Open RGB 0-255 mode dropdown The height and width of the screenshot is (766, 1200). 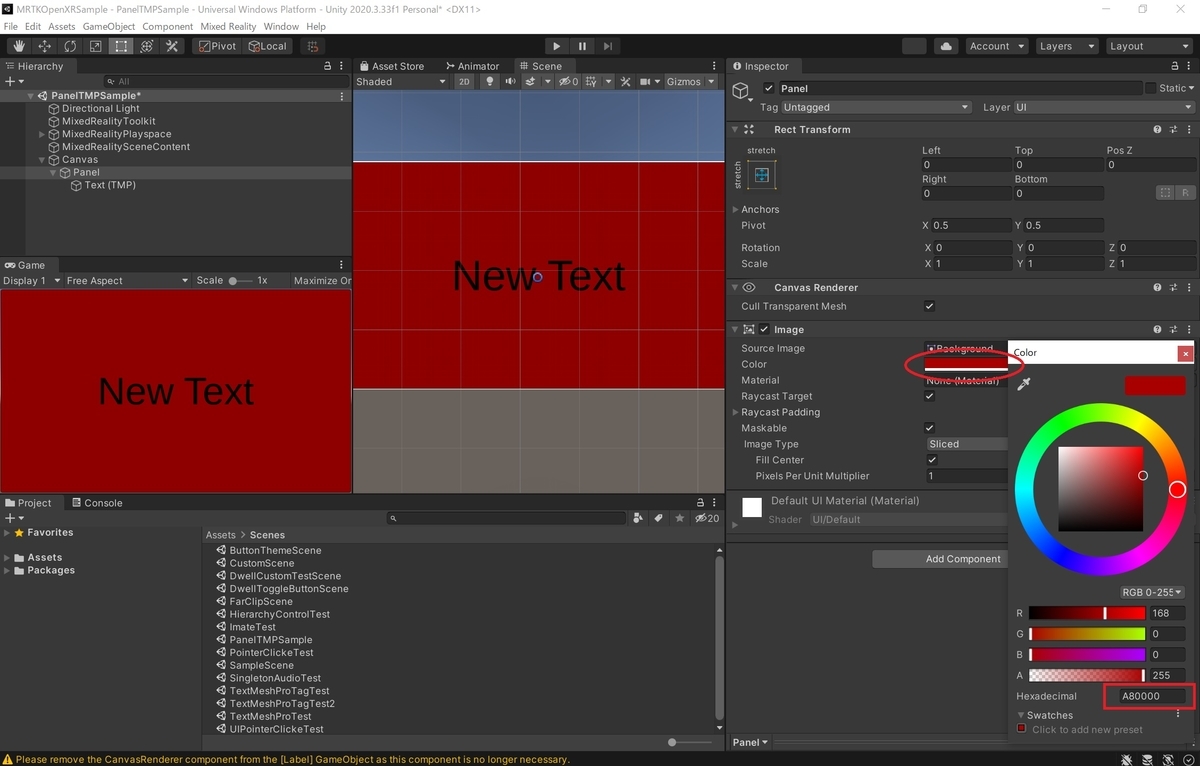point(1152,593)
